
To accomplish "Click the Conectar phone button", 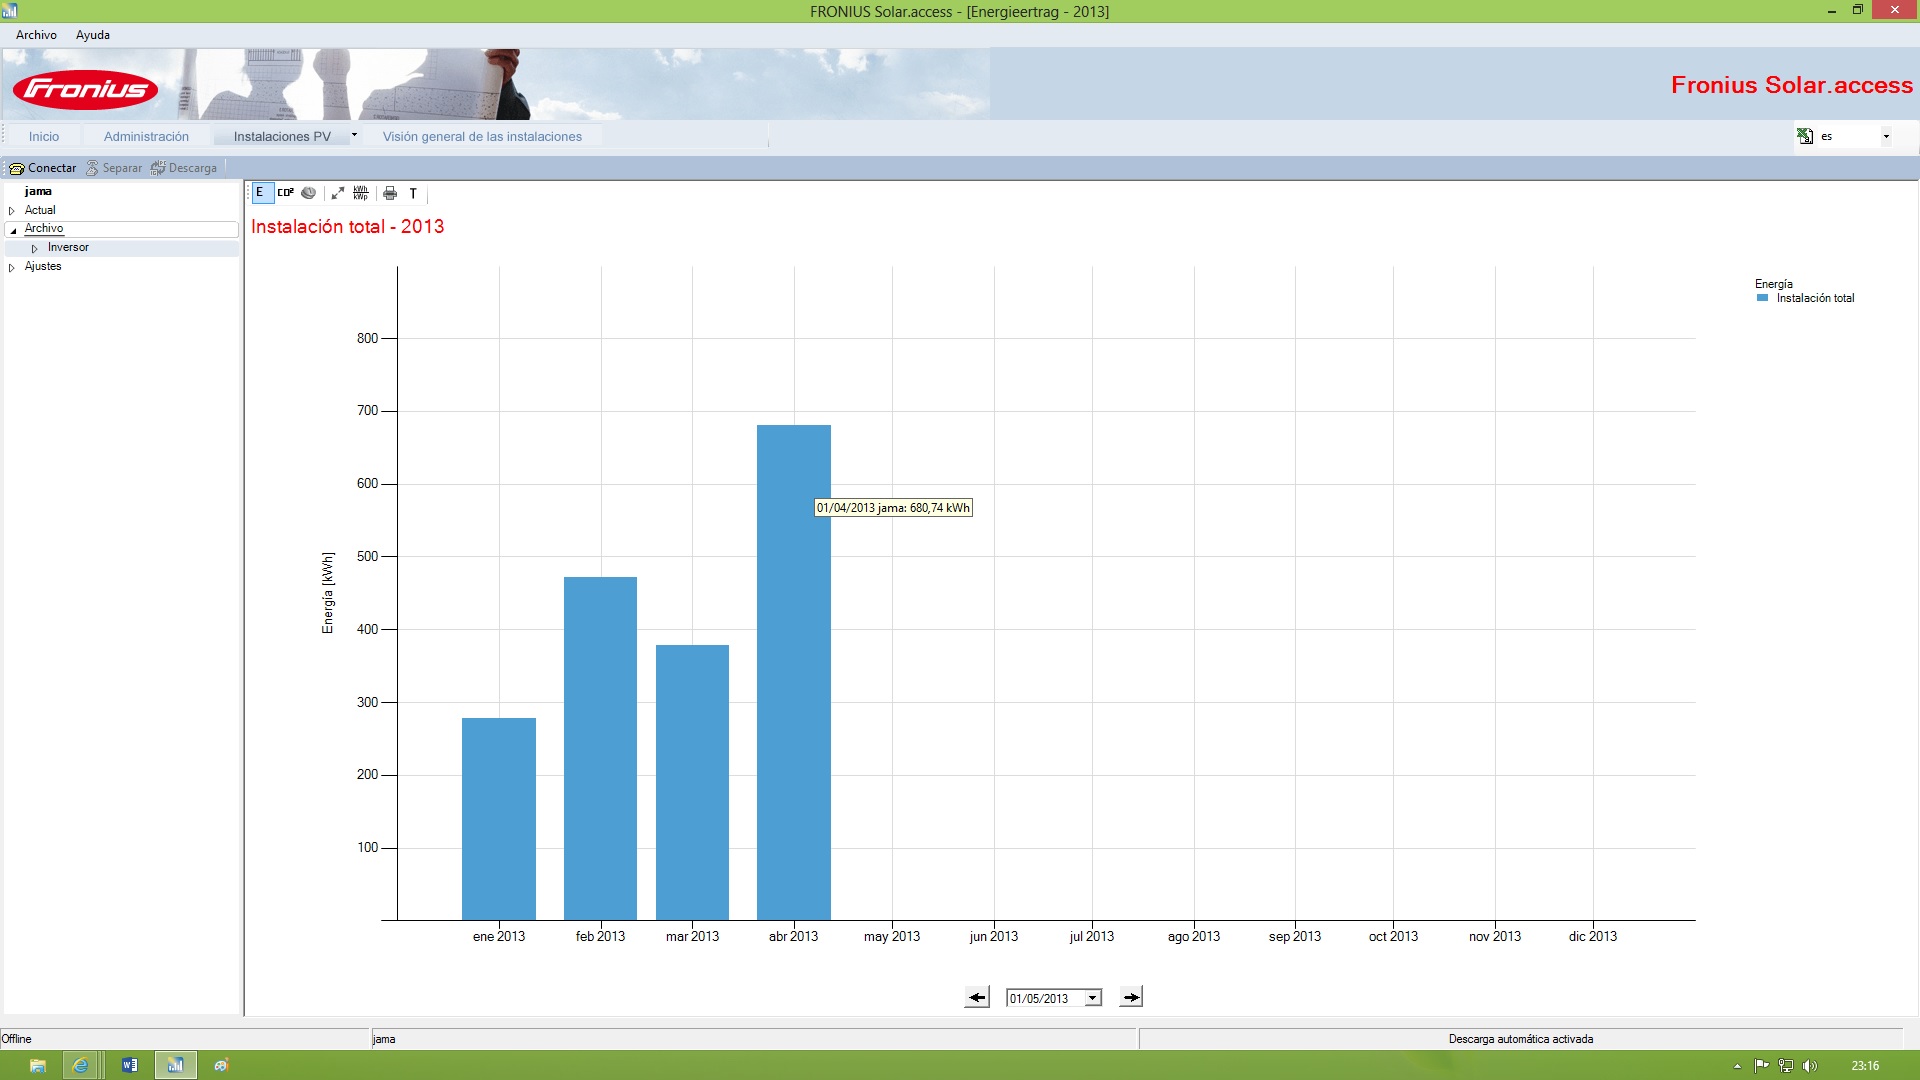I will (43, 168).
